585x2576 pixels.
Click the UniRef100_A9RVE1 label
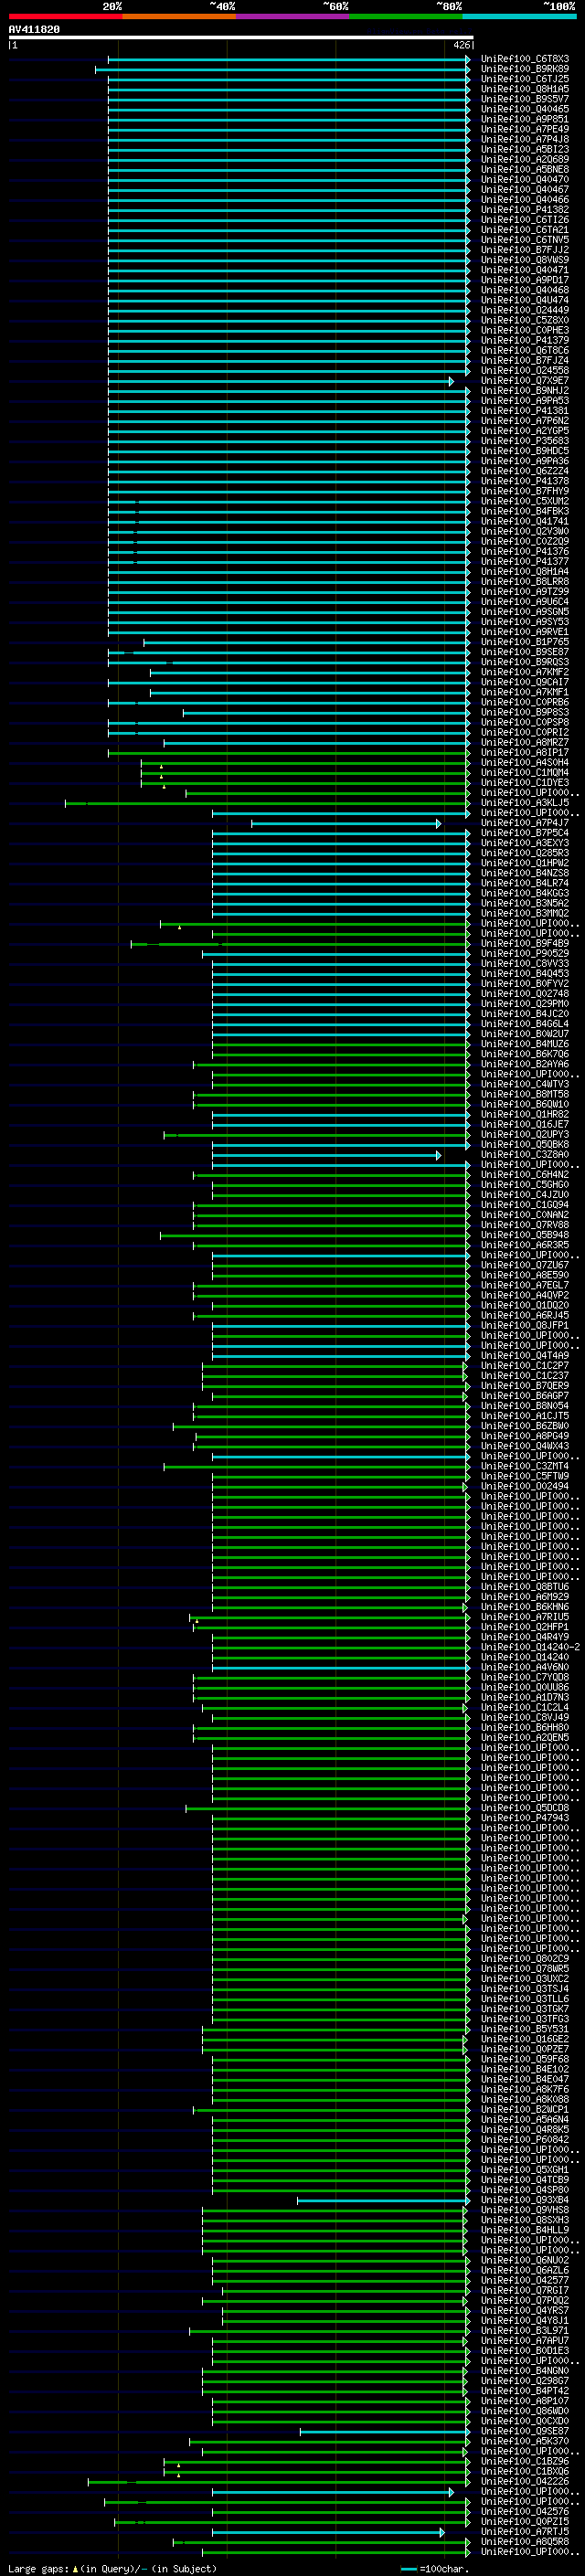point(525,632)
